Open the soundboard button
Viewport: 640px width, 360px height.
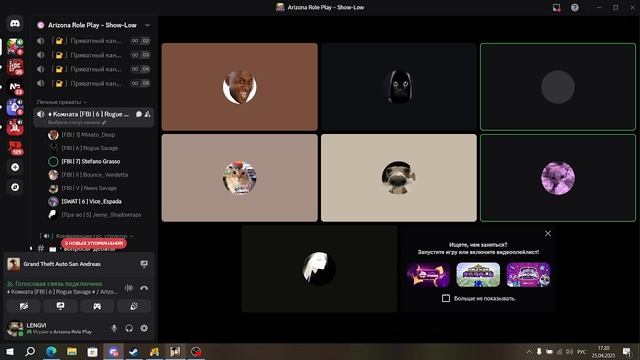coord(133,306)
